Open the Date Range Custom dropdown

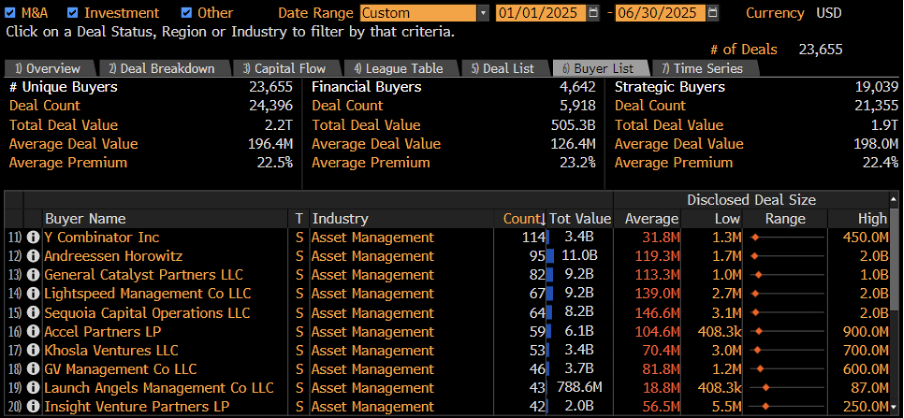[484, 13]
